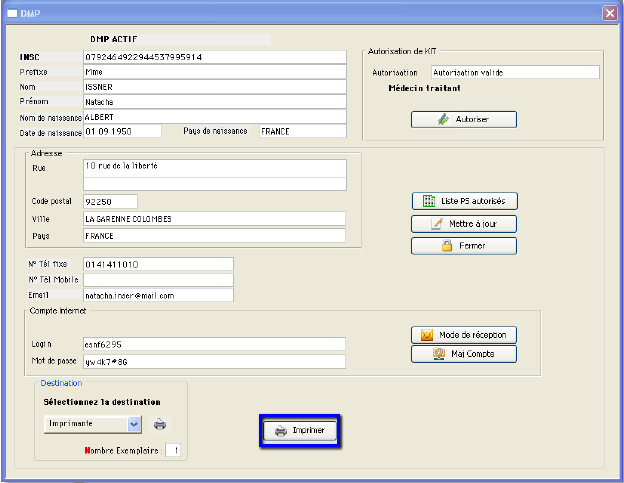
Task: Close the DMP window
Action: (x=610, y=13)
